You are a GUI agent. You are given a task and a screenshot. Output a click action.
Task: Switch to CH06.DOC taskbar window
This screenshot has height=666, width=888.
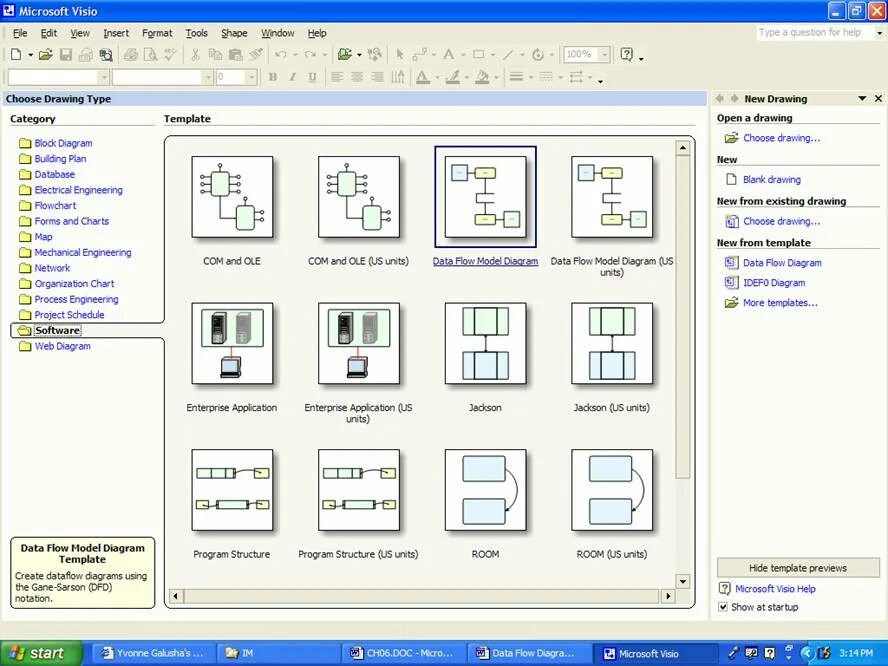[x=403, y=653]
